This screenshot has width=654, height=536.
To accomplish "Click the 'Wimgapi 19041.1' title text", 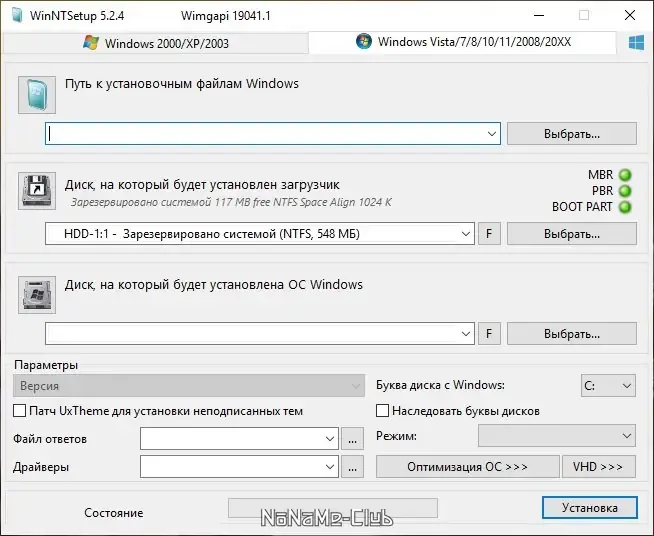I will pyautogui.click(x=226, y=16).
